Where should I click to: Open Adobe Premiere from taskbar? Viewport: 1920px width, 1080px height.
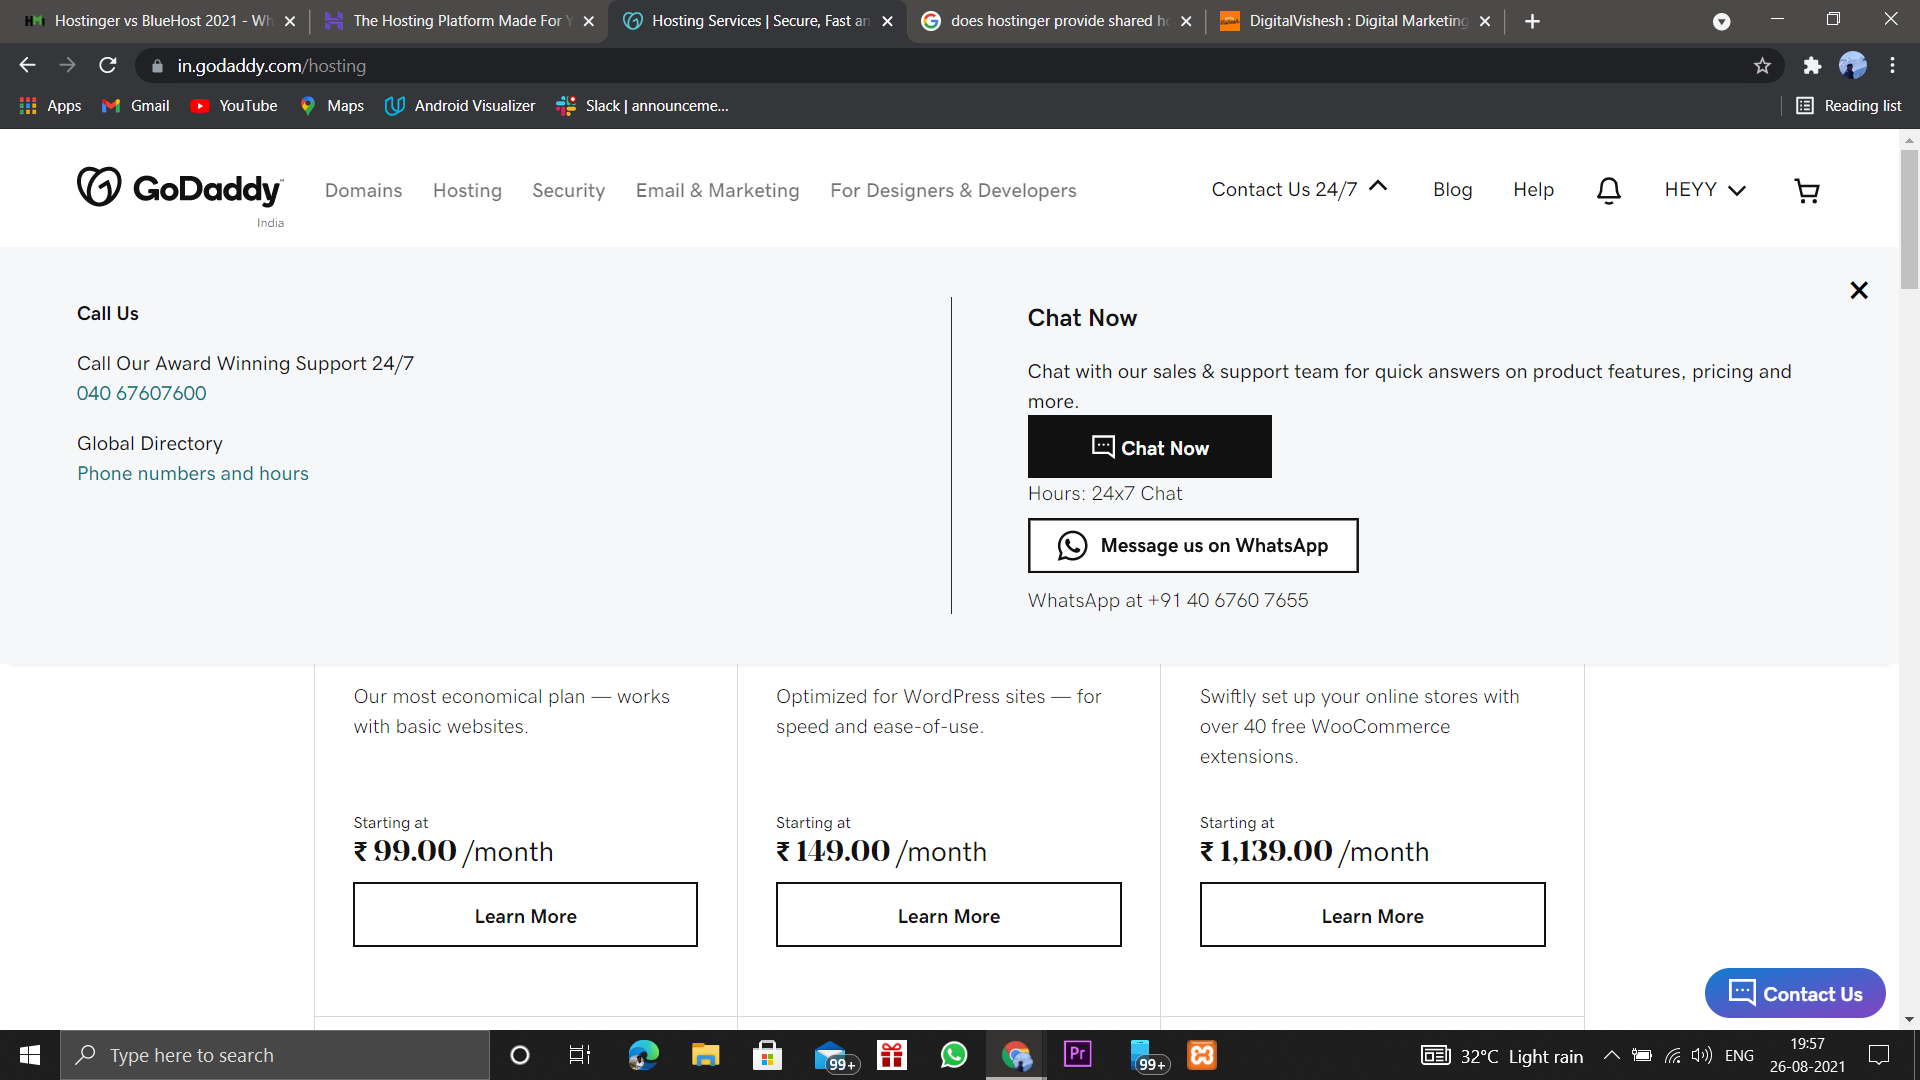tap(1077, 1055)
